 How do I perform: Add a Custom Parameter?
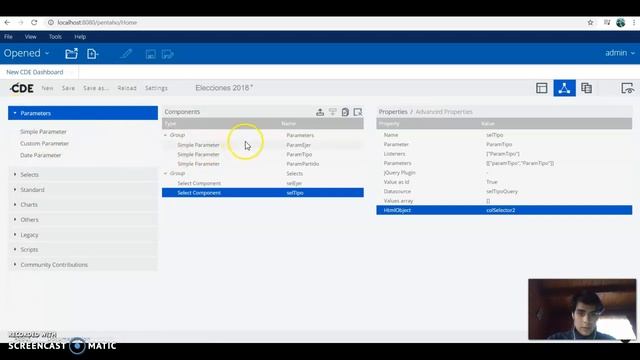(x=44, y=144)
